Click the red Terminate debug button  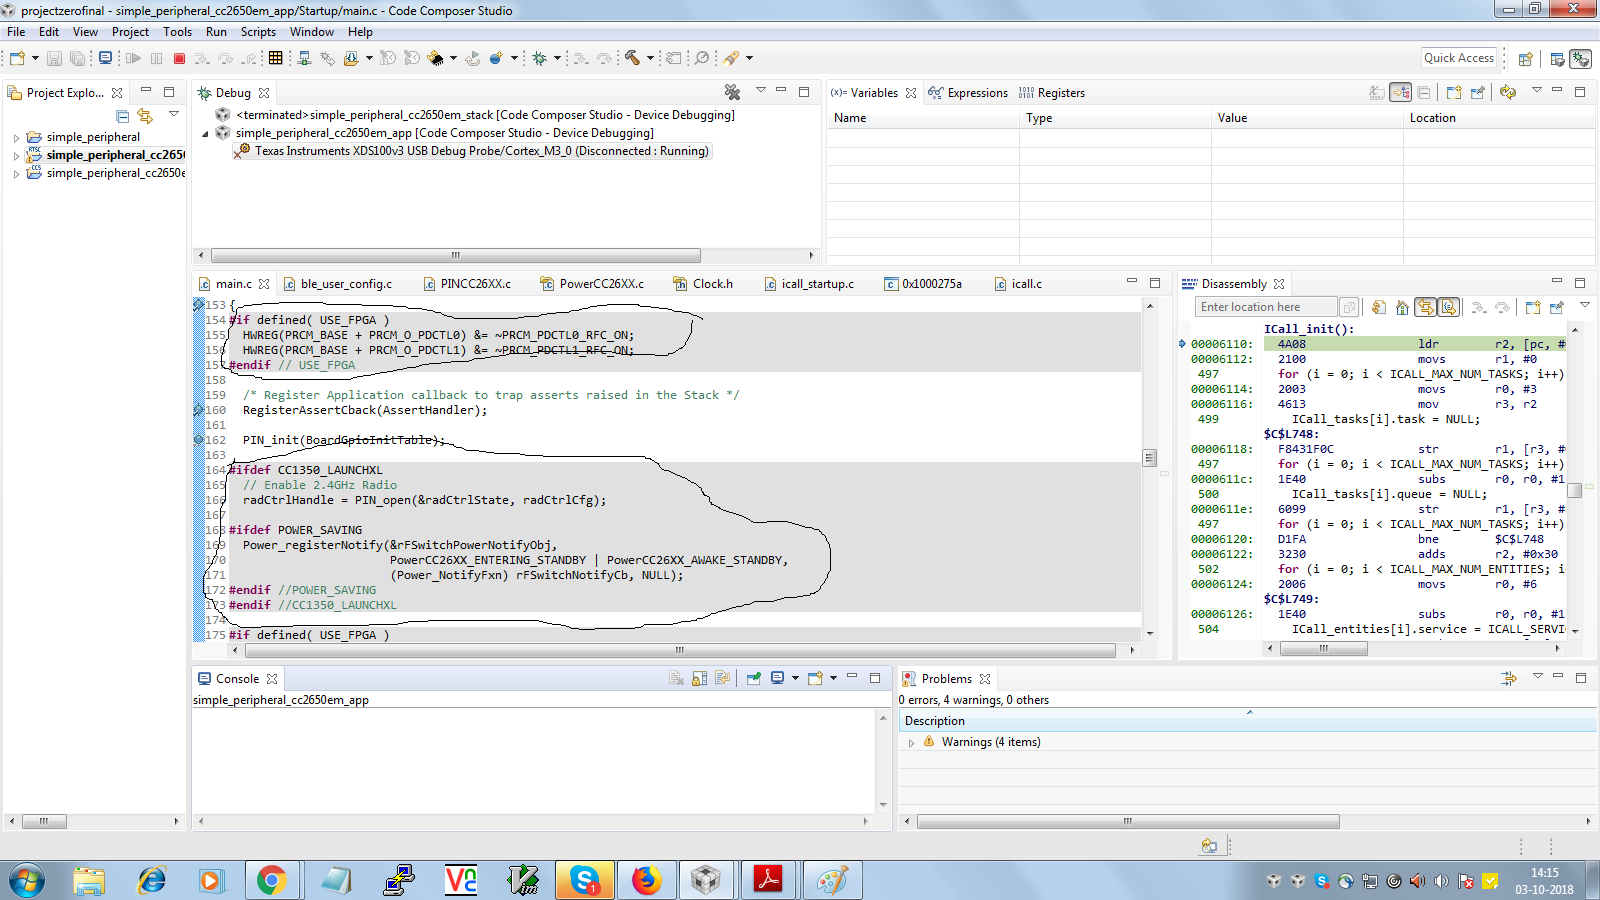pyautogui.click(x=180, y=58)
